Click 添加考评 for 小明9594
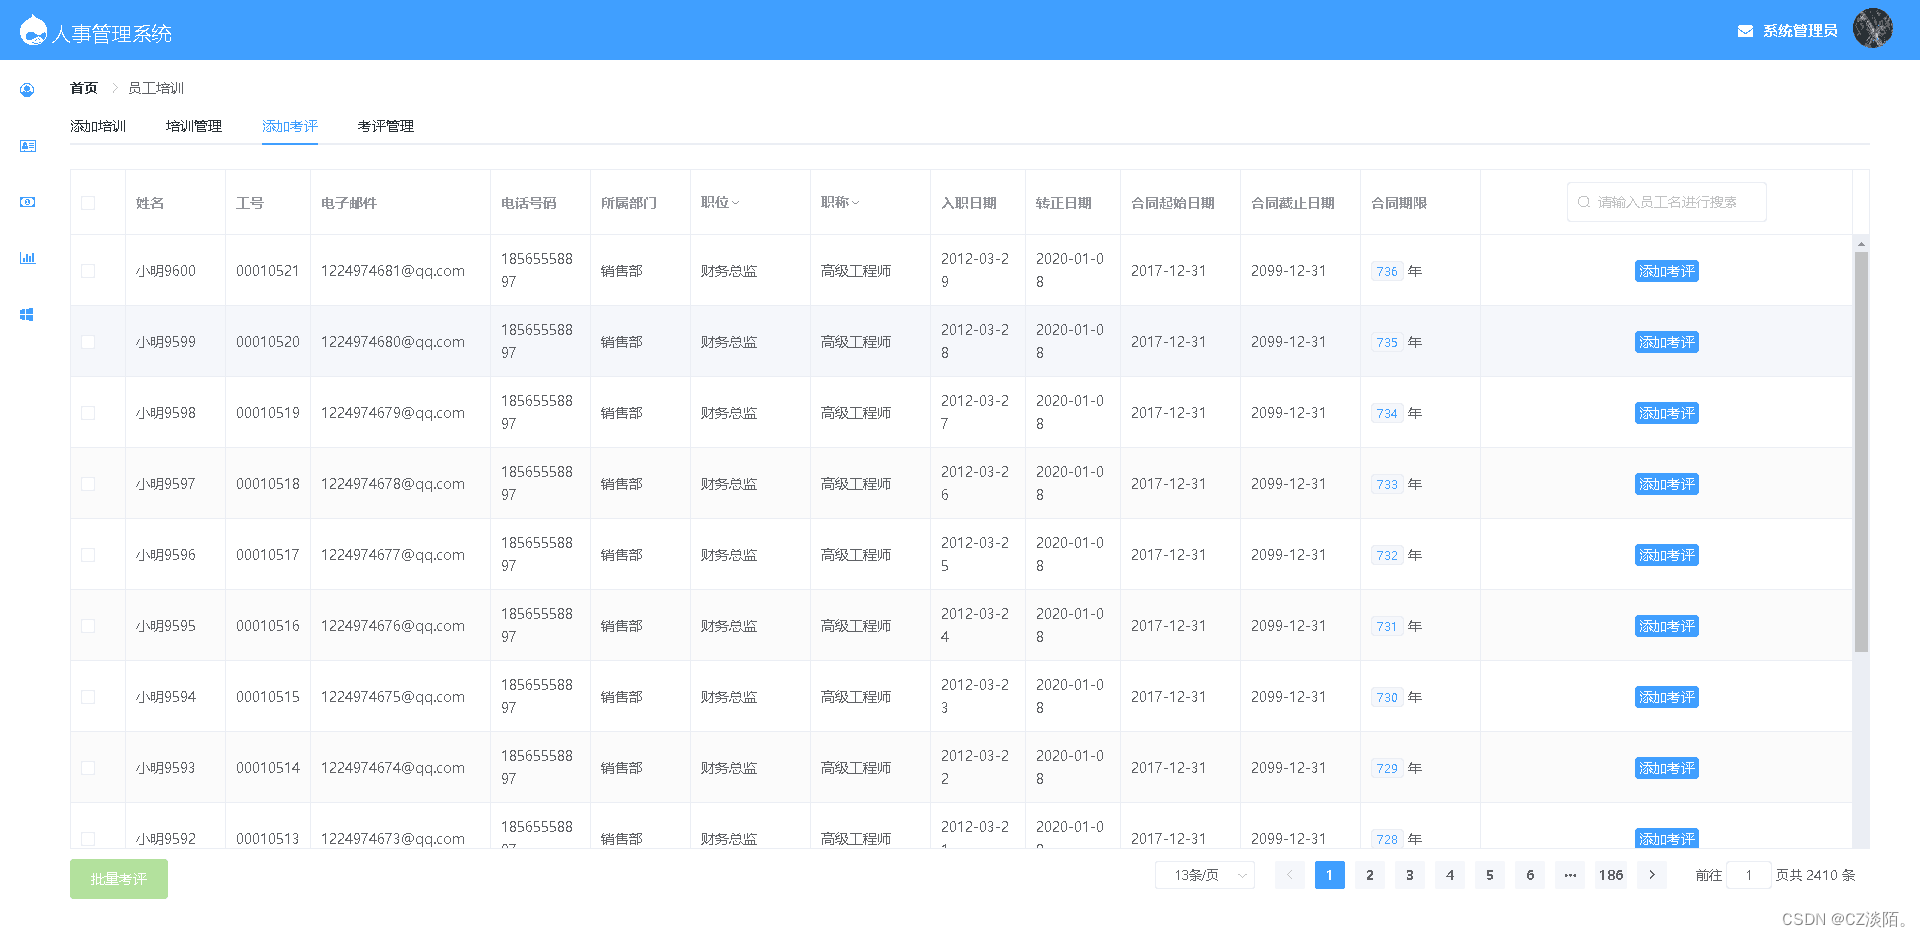 (1666, 697)
